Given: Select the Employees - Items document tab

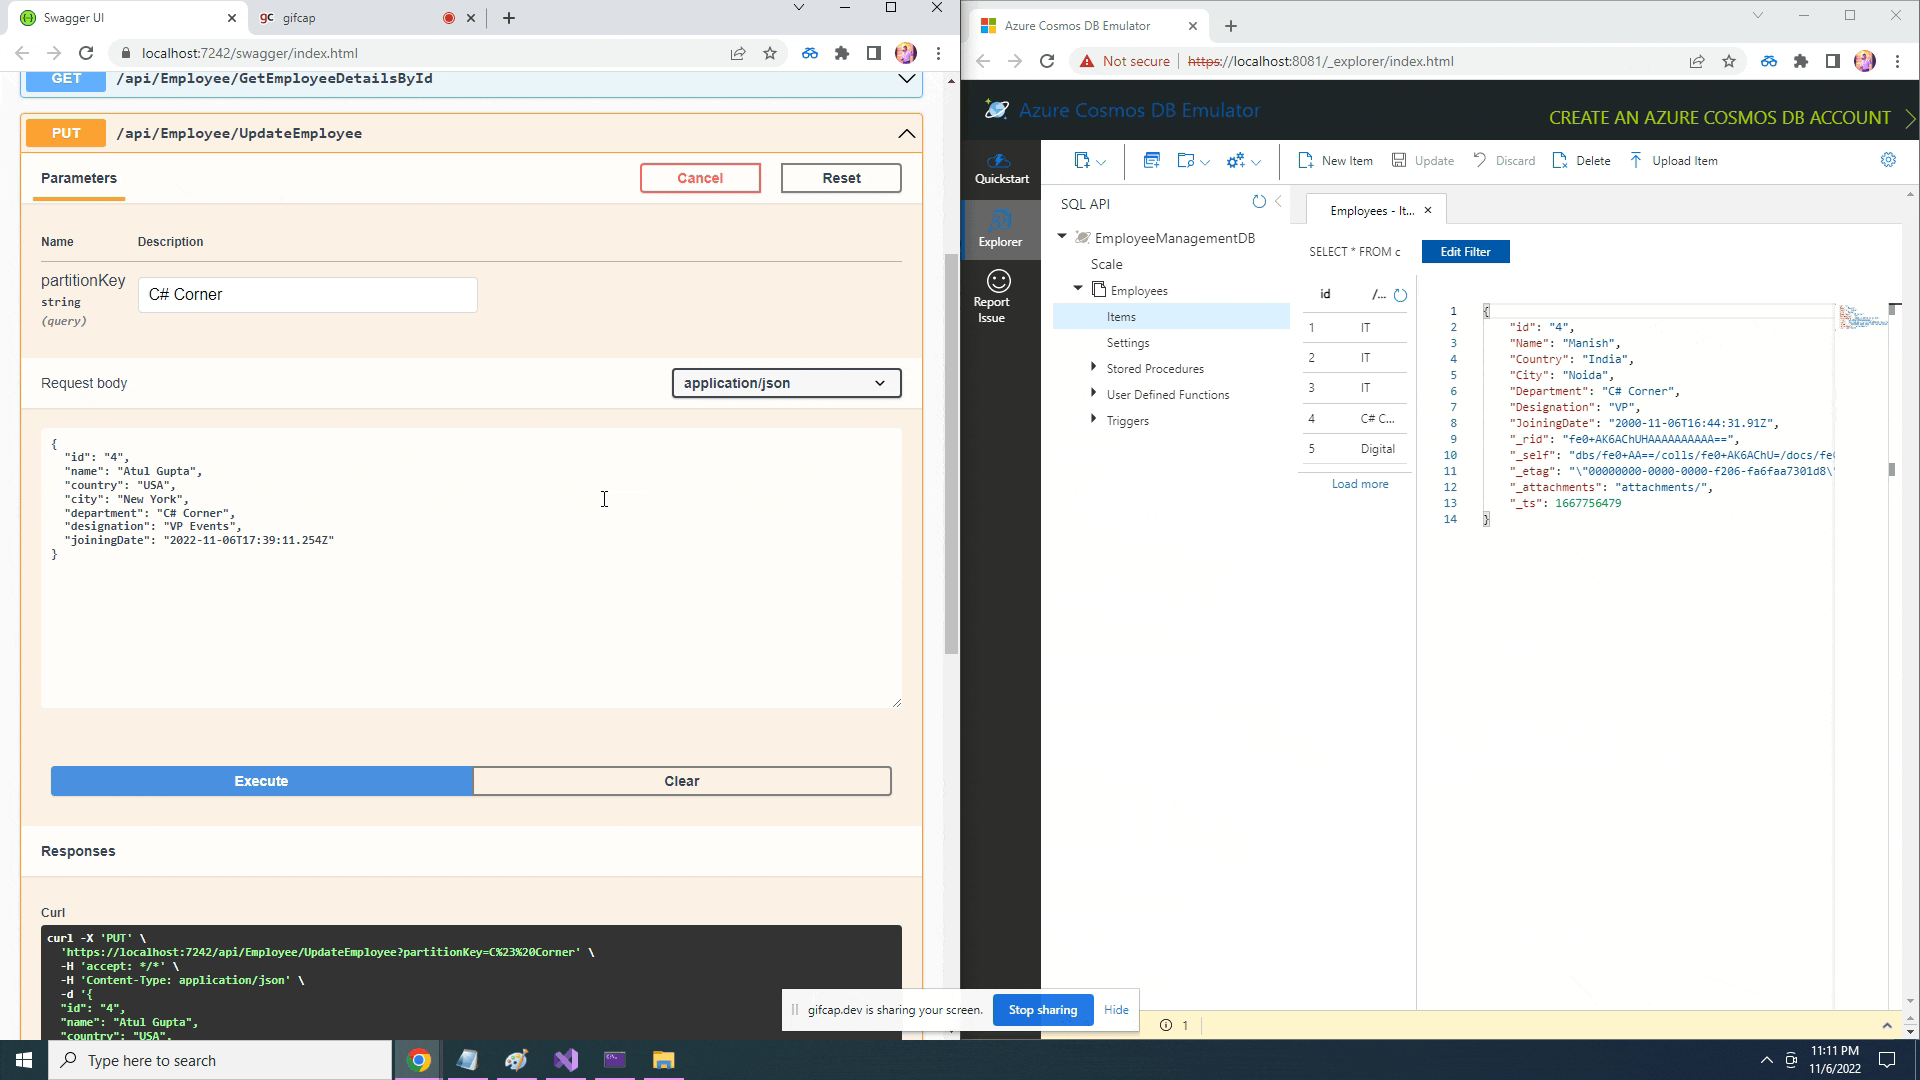Looking at the screenshot, I should [x=1370, y=210].
